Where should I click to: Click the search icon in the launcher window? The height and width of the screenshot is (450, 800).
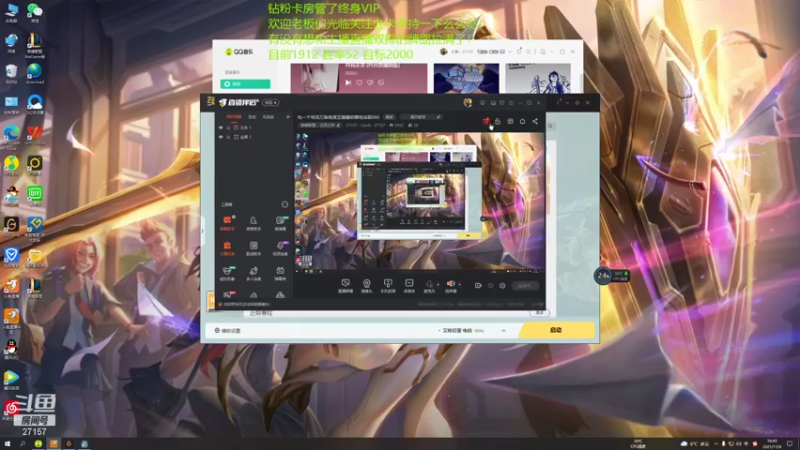[x=551, y=126]
